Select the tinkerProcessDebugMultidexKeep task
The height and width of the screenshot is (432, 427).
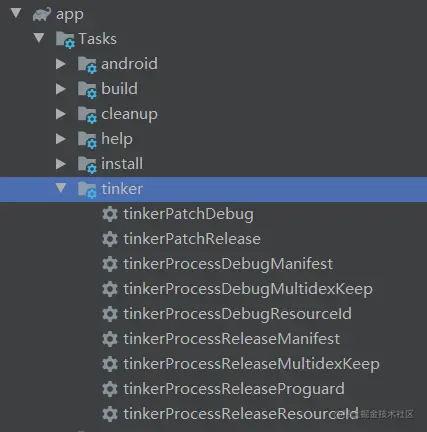(248, 289)
